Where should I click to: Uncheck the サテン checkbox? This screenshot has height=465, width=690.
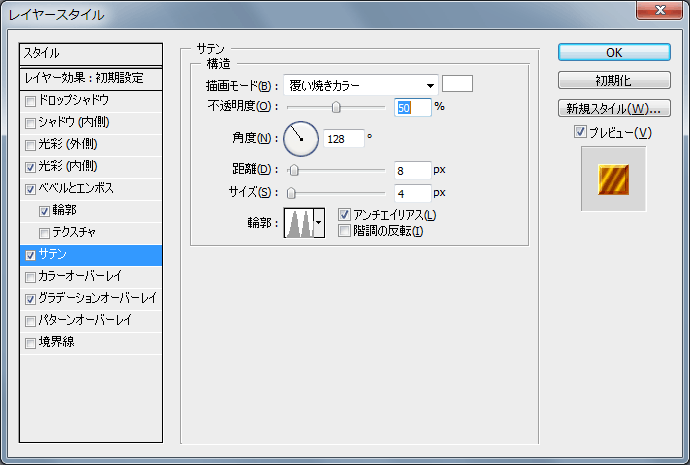[x=30, y=256]
